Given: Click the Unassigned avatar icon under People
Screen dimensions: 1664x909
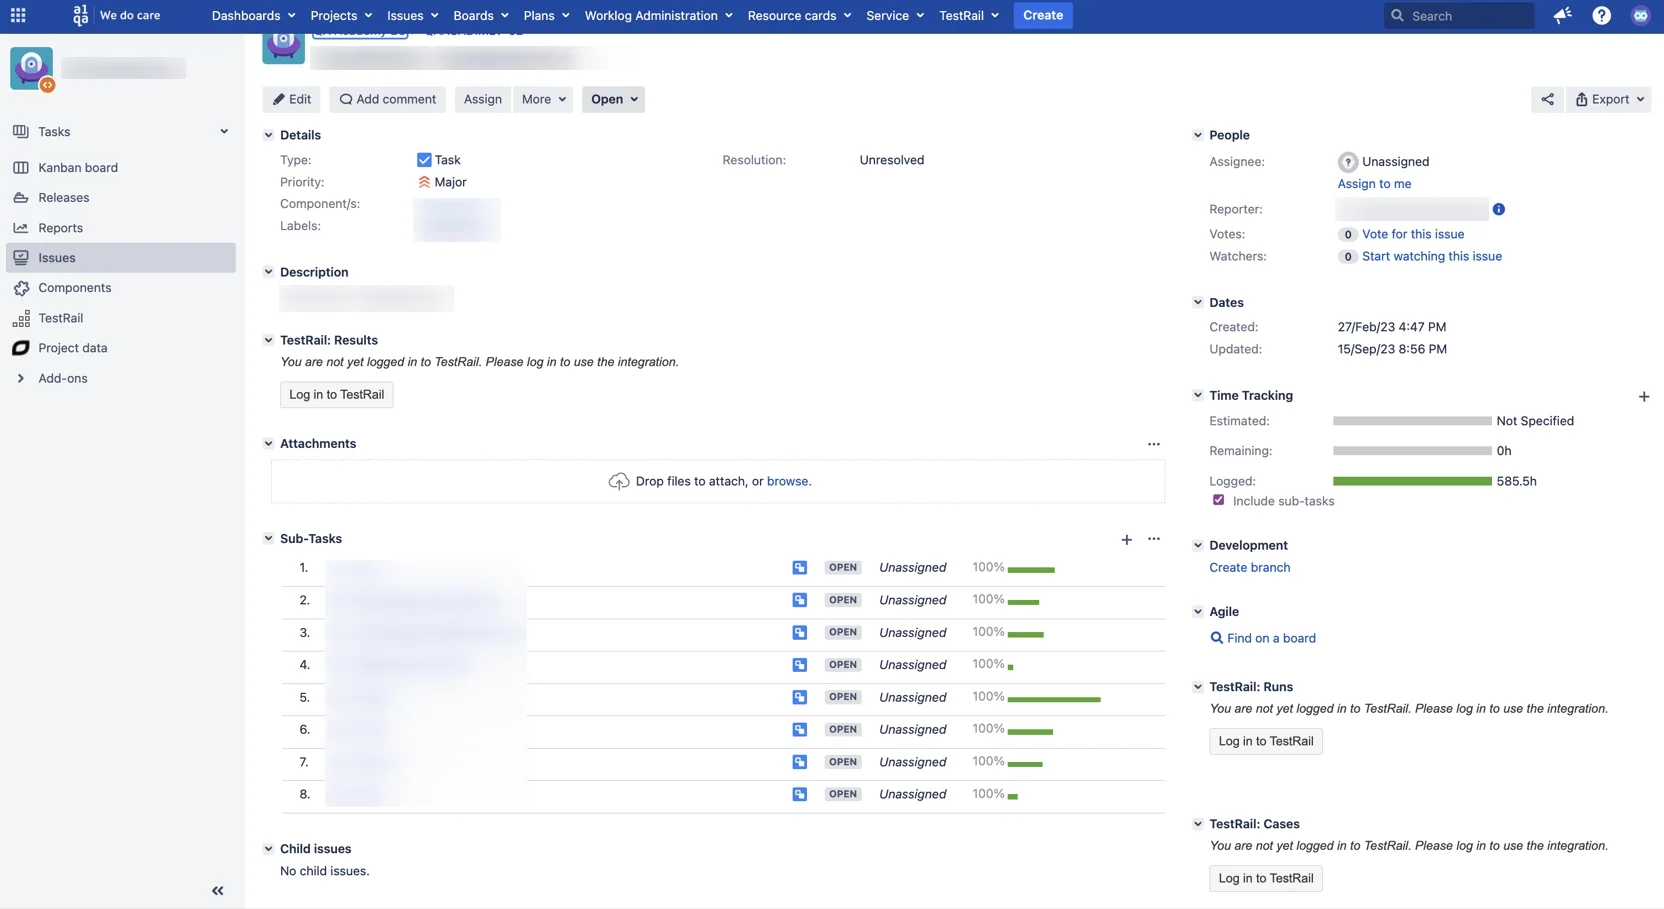Looking at the screenshot, I should [1347, 161].
